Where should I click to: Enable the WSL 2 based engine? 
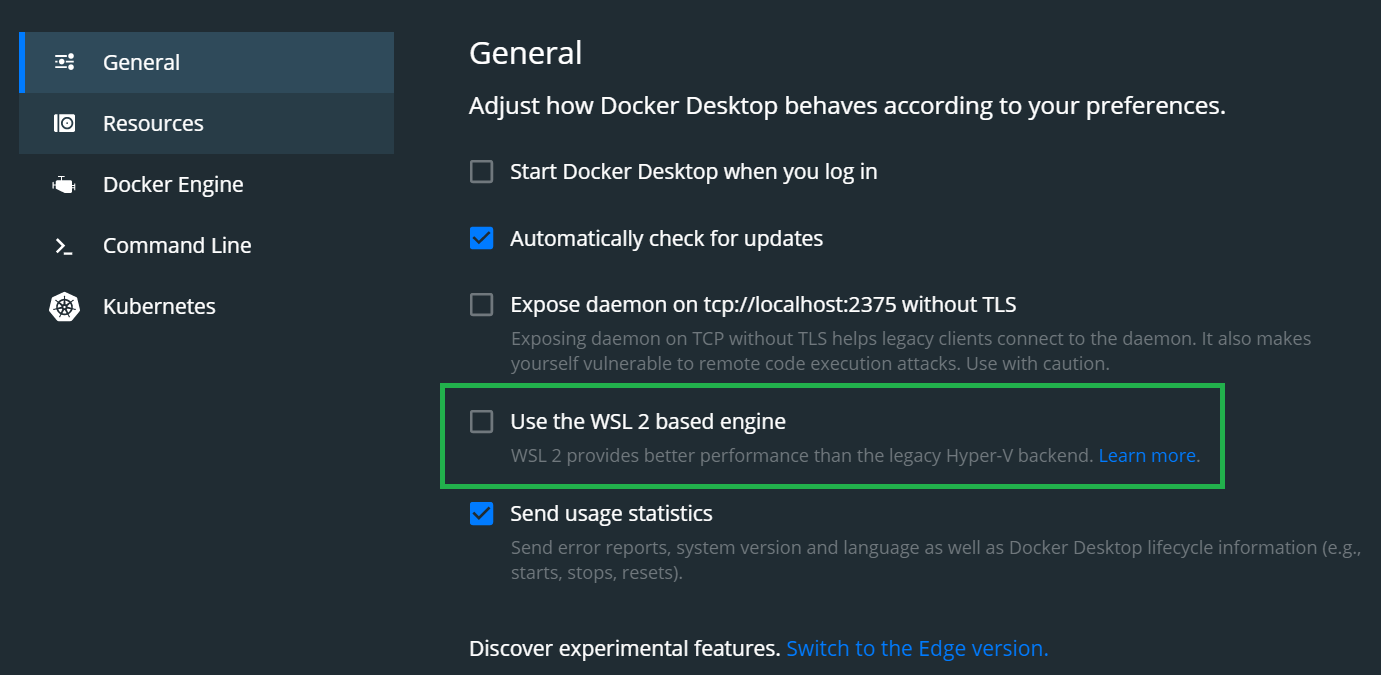481,421
